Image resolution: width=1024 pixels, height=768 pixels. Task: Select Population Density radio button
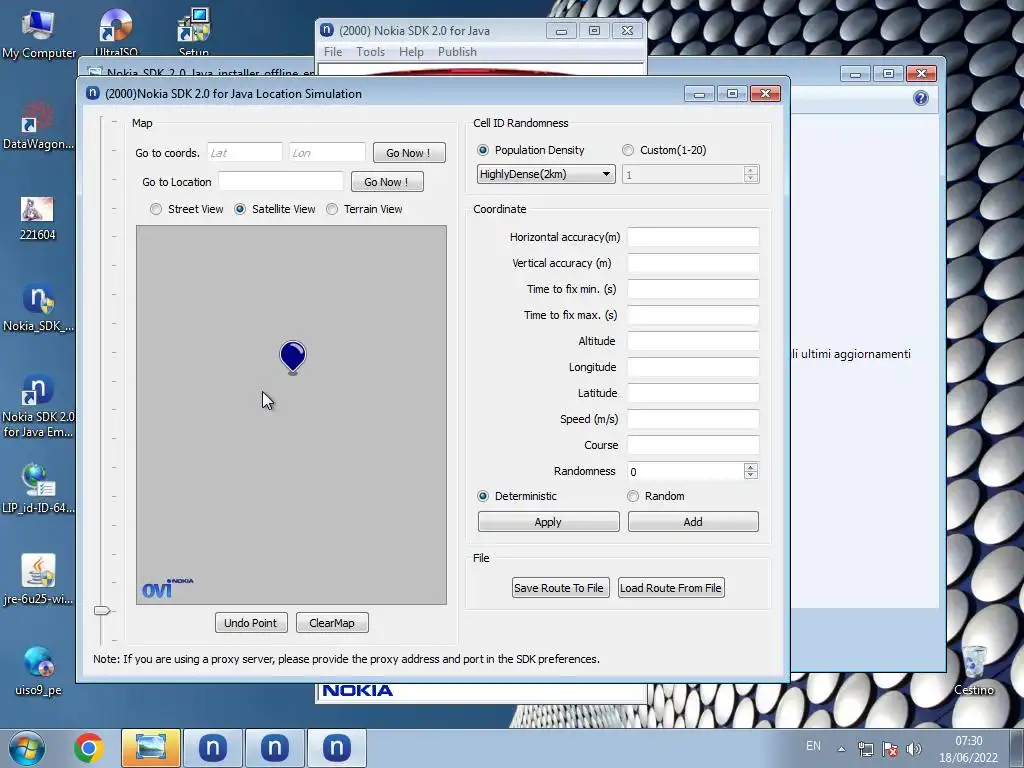531,150
